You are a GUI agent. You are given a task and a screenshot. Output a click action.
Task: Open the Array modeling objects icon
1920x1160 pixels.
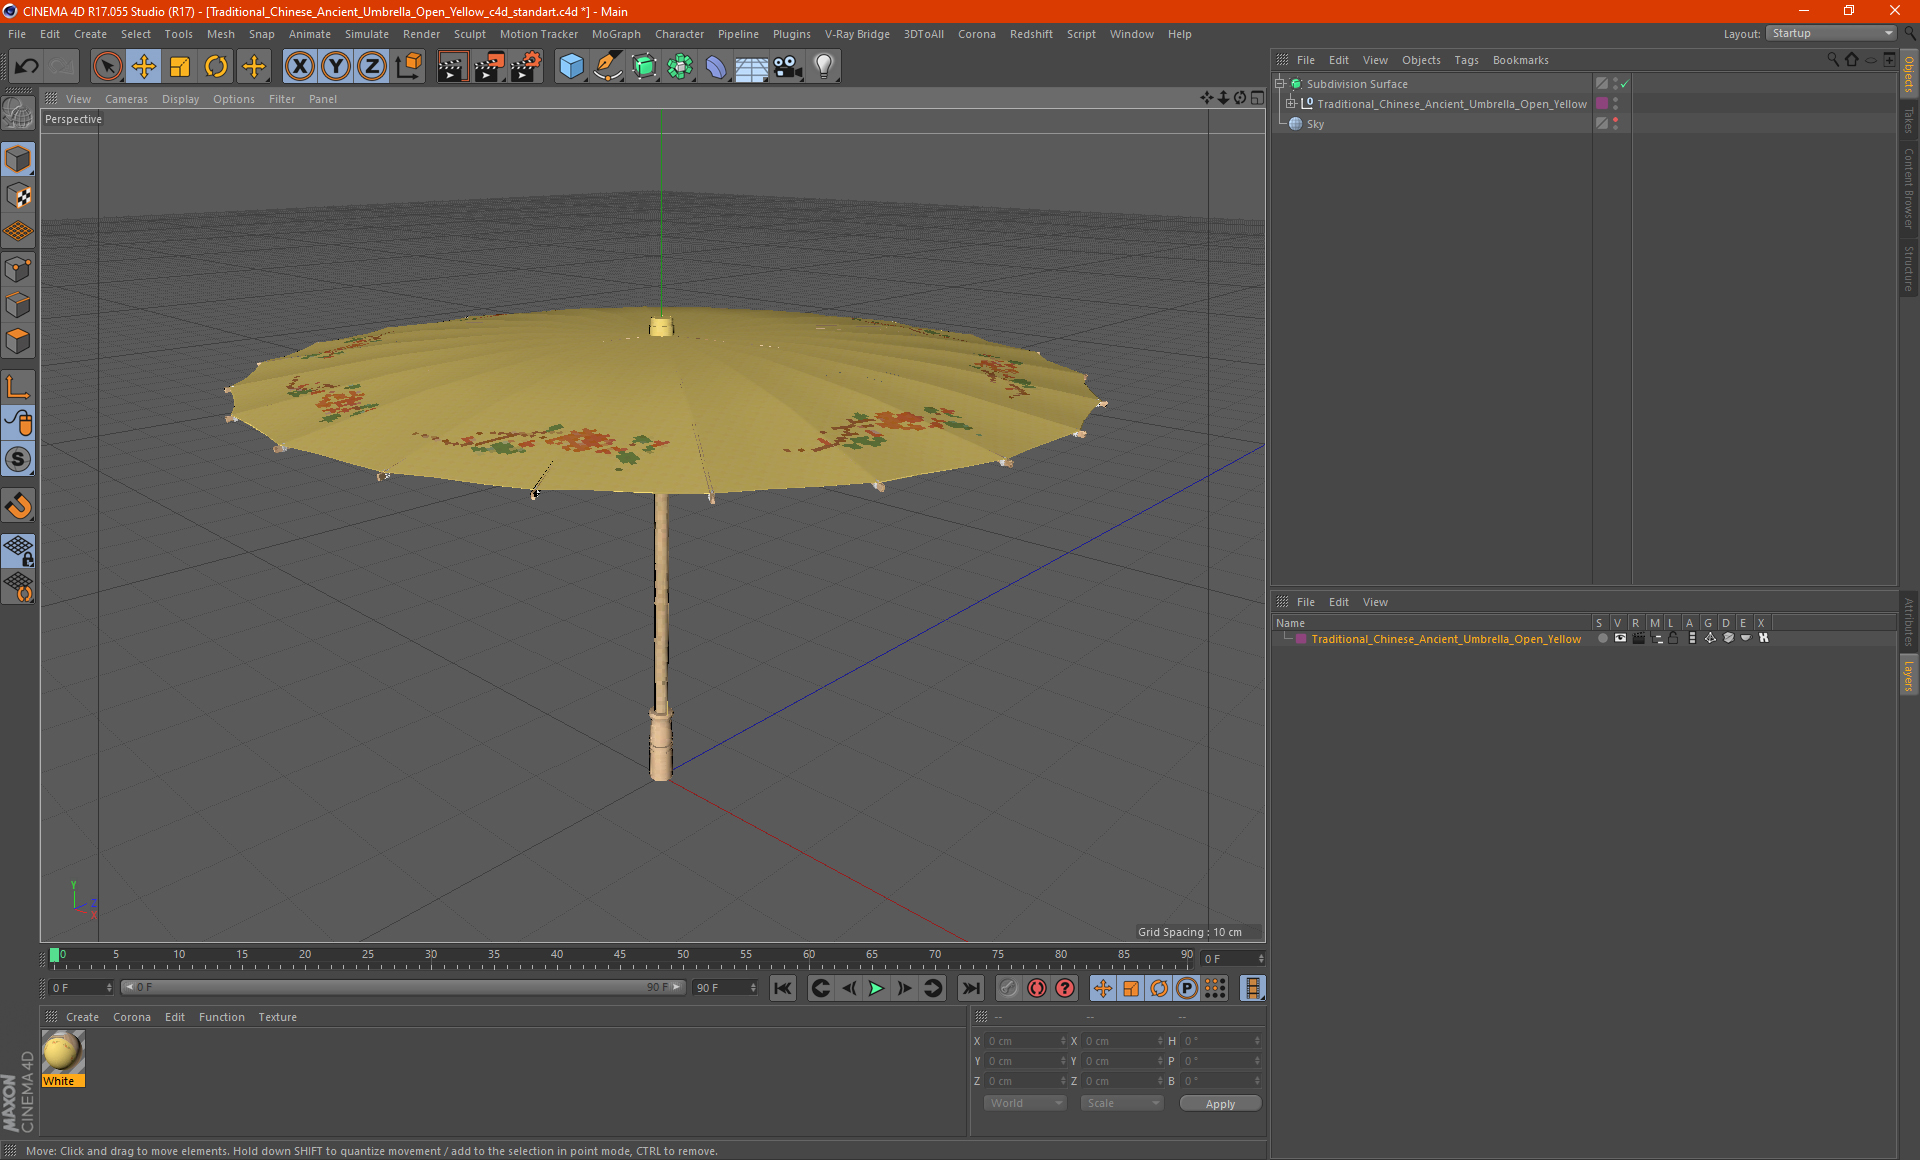pos(680,67)
